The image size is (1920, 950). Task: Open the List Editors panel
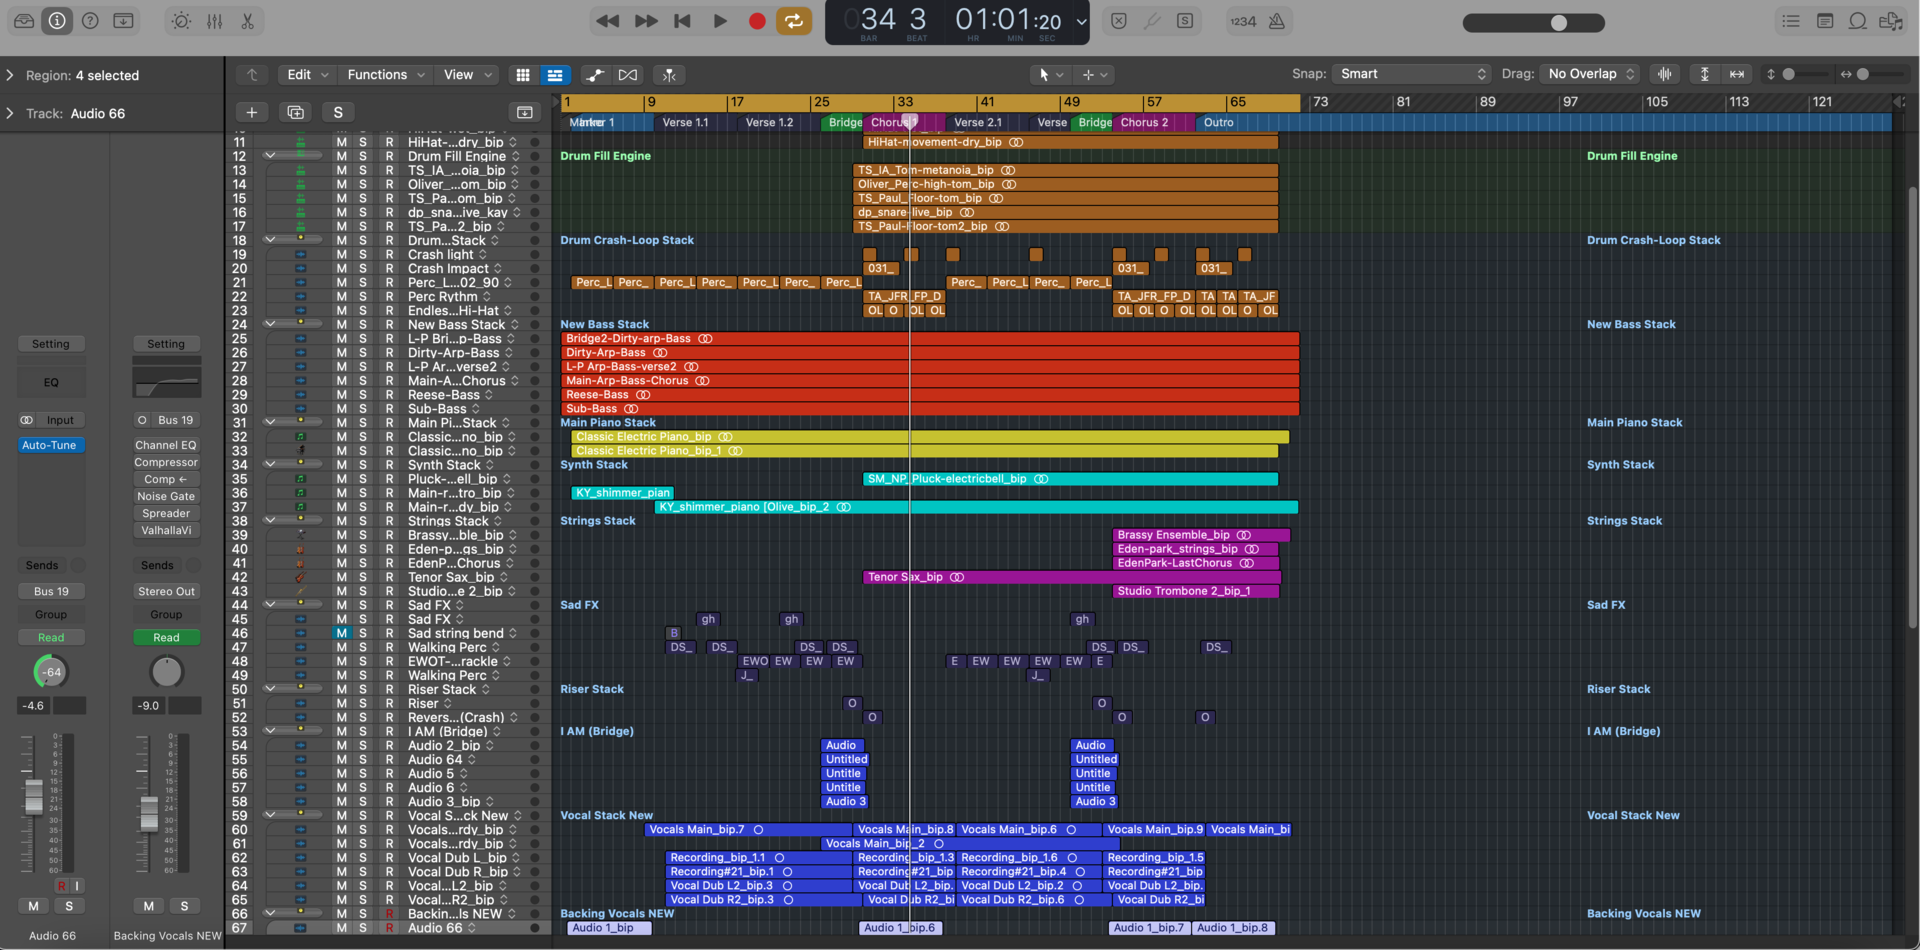coord(1790,20)
